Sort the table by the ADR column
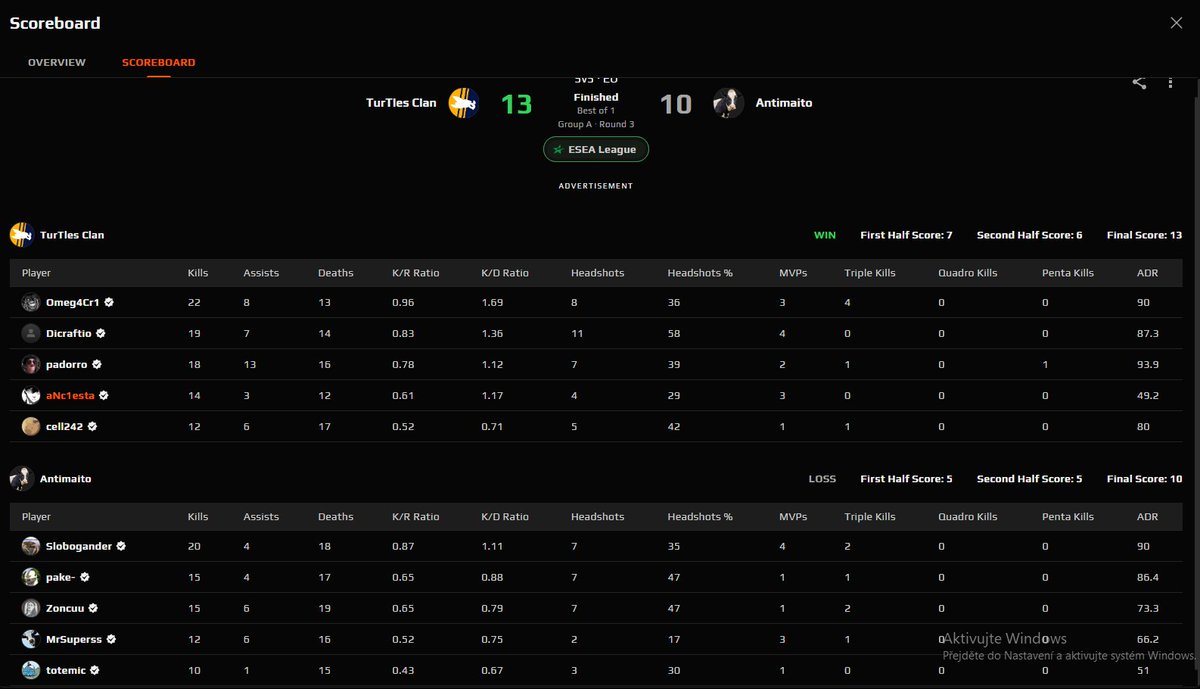Image resolution: width=1200 pixels, height=689 pixels. click(x=1147, y=272)
